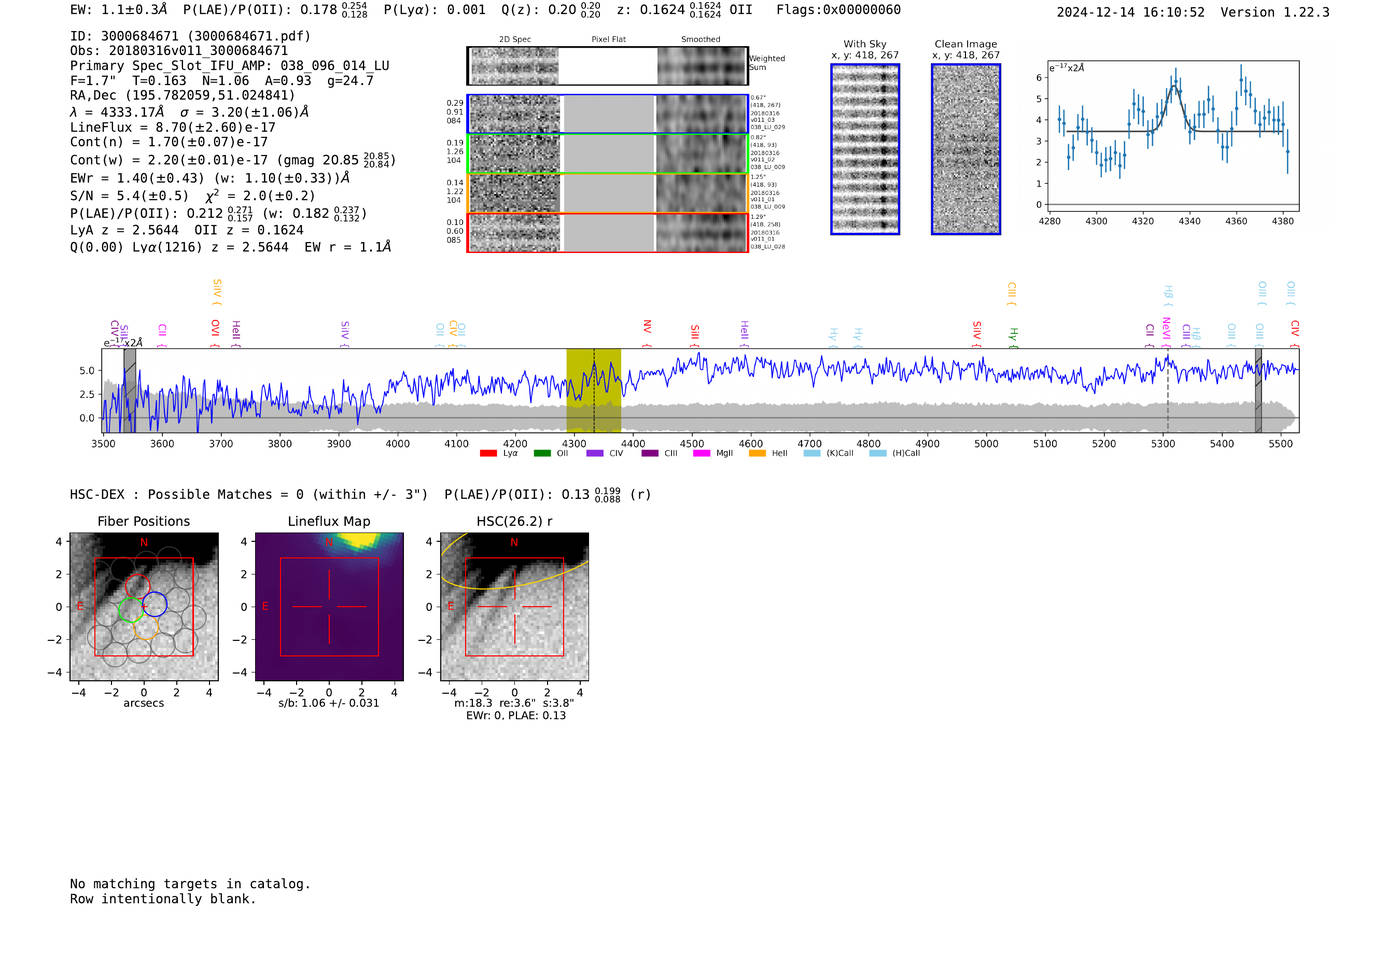The image size is (1400, 953).
Task: Click the Obs: 20180316v011 line
Action: tap(179, 51)
